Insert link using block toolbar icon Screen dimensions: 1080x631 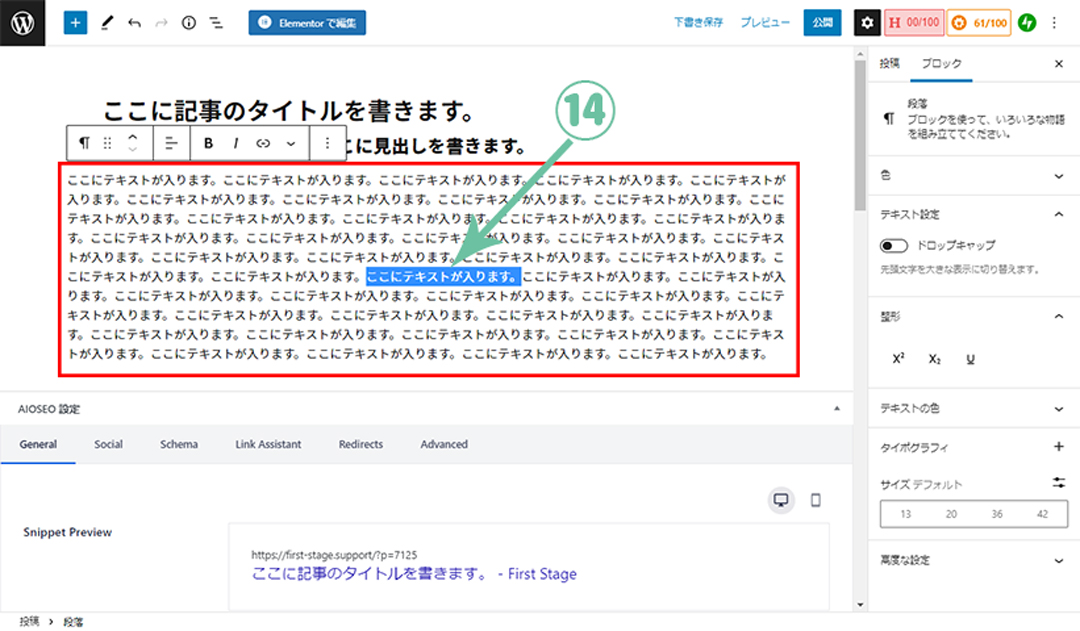pos(263,143)
